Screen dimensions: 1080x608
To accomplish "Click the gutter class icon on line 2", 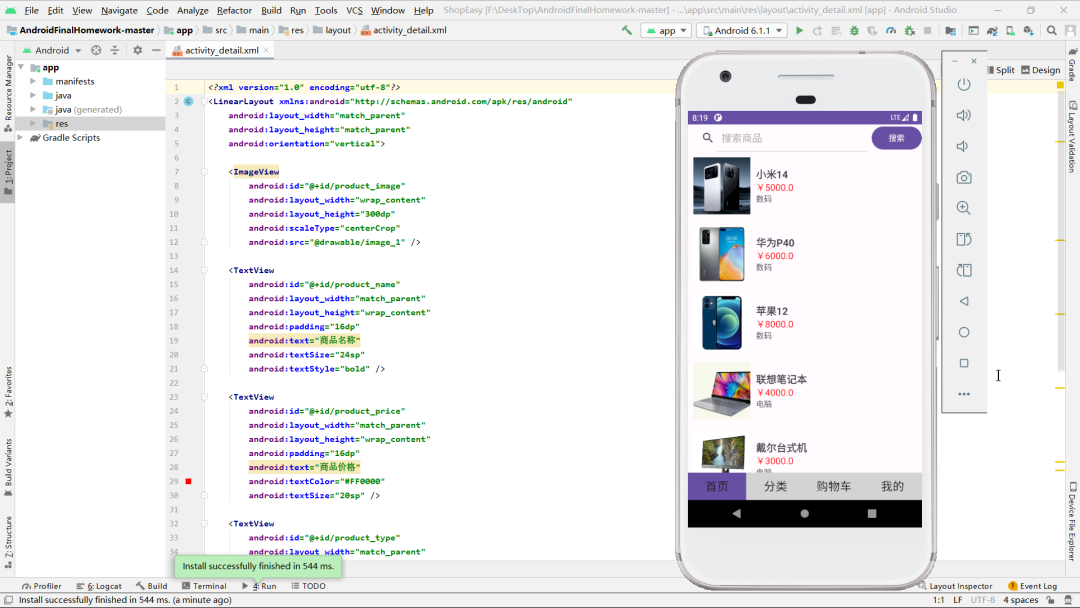I will pos(188,101).
